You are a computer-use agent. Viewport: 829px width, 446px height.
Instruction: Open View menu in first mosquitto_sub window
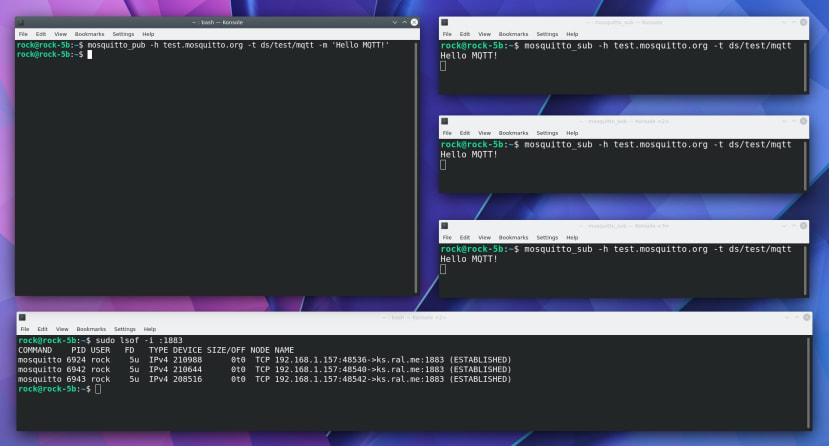click(x=485, y=34)
